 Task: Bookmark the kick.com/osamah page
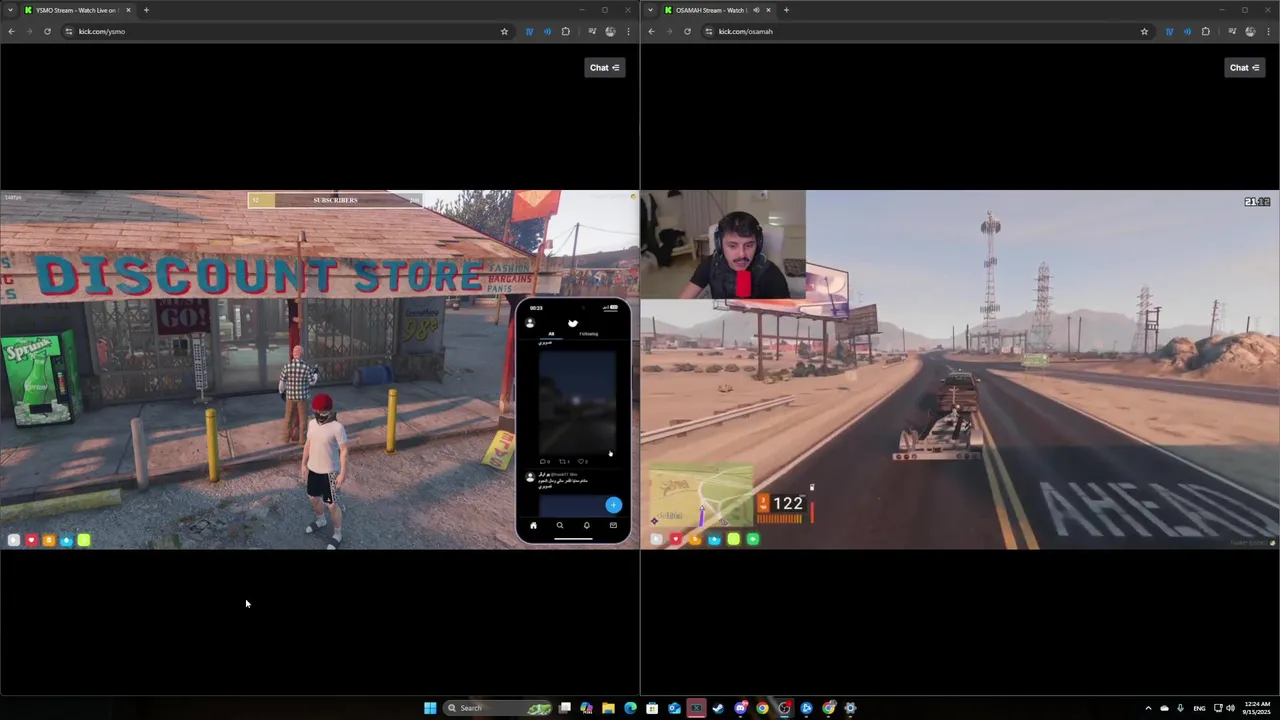pos(1144,31)
